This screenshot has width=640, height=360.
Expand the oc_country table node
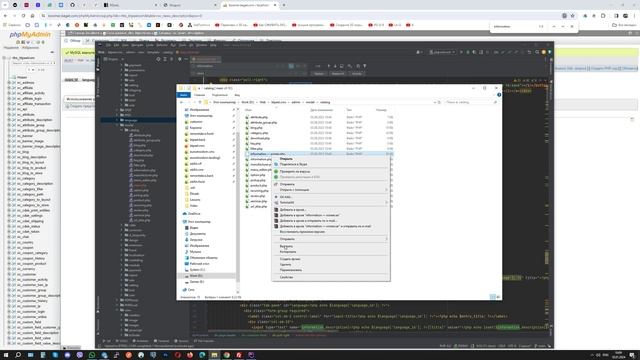click(x=9, y=242)
